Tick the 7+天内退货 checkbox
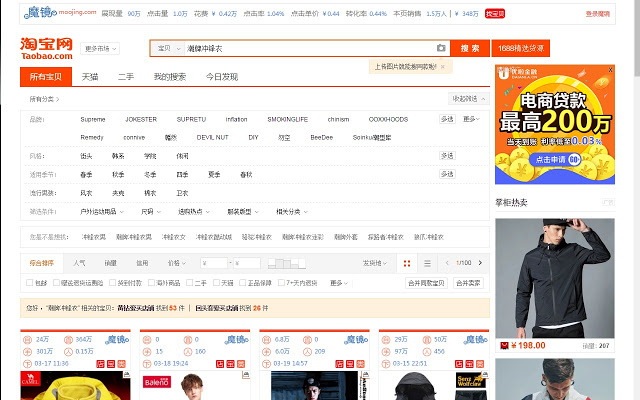Image resolution: width=640 pixels, height=400 pixels. click(281, 282)
